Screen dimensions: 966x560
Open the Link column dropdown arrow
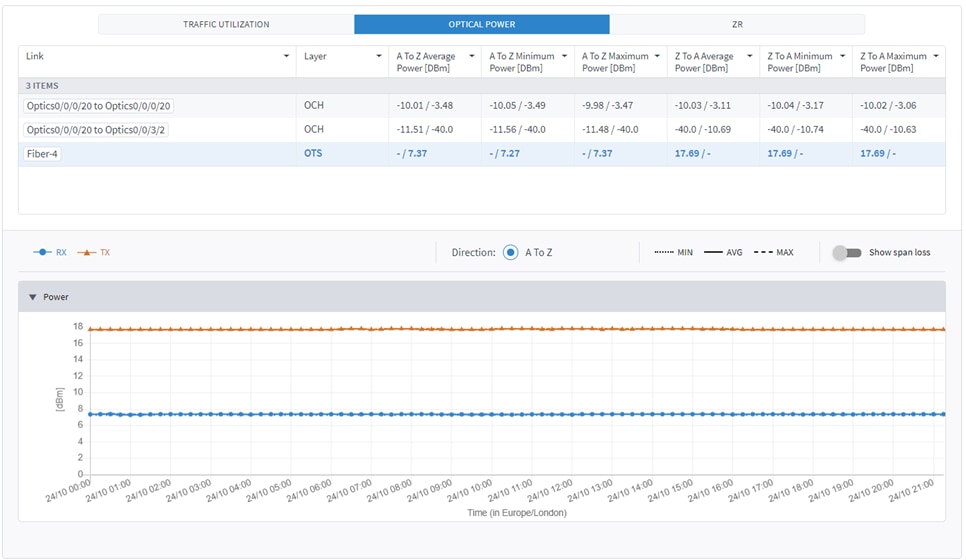click(x=287, y=57)
